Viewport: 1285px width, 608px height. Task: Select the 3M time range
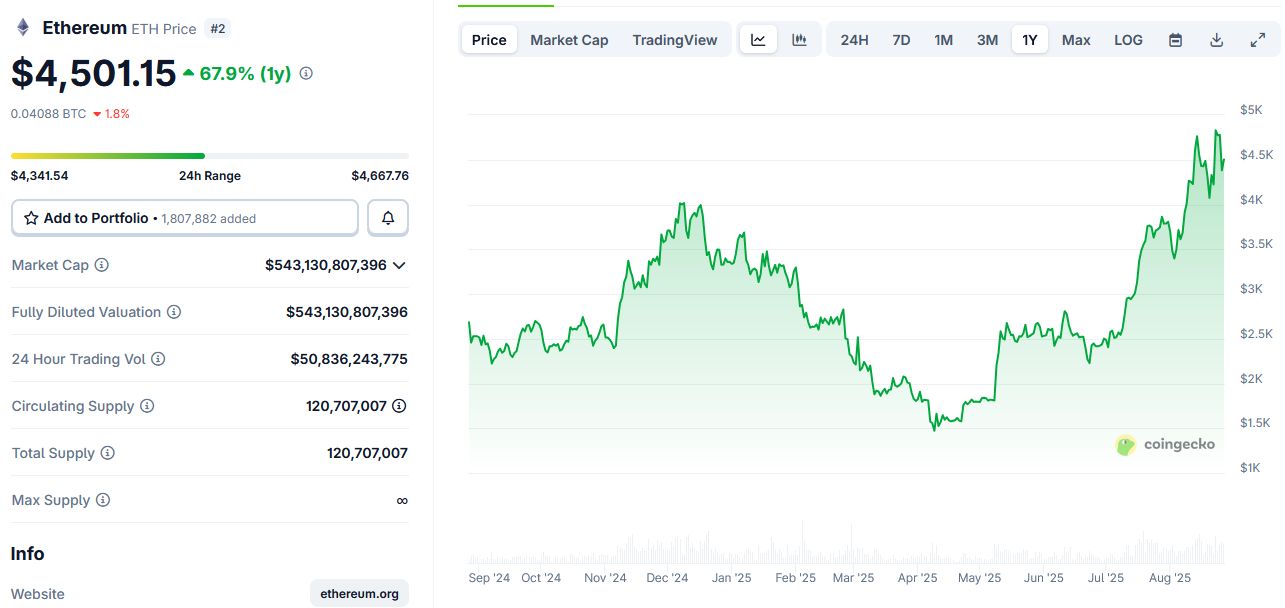coord(987,40)
